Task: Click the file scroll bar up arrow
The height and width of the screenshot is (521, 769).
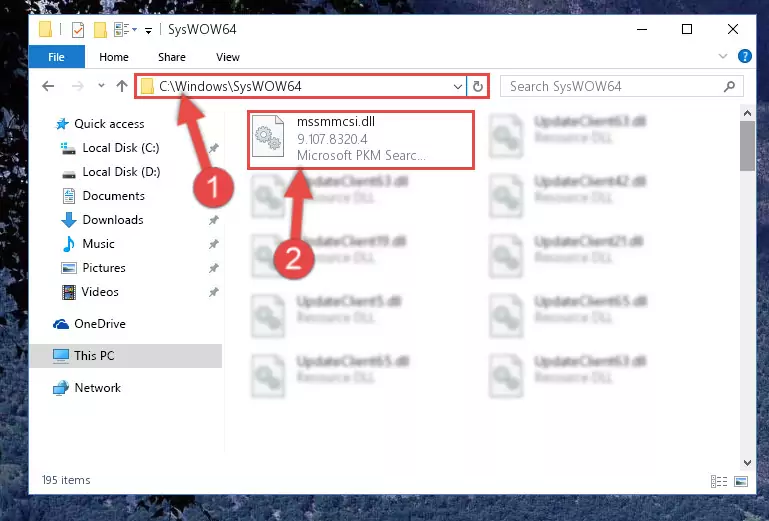Action: tap(747, 113)
